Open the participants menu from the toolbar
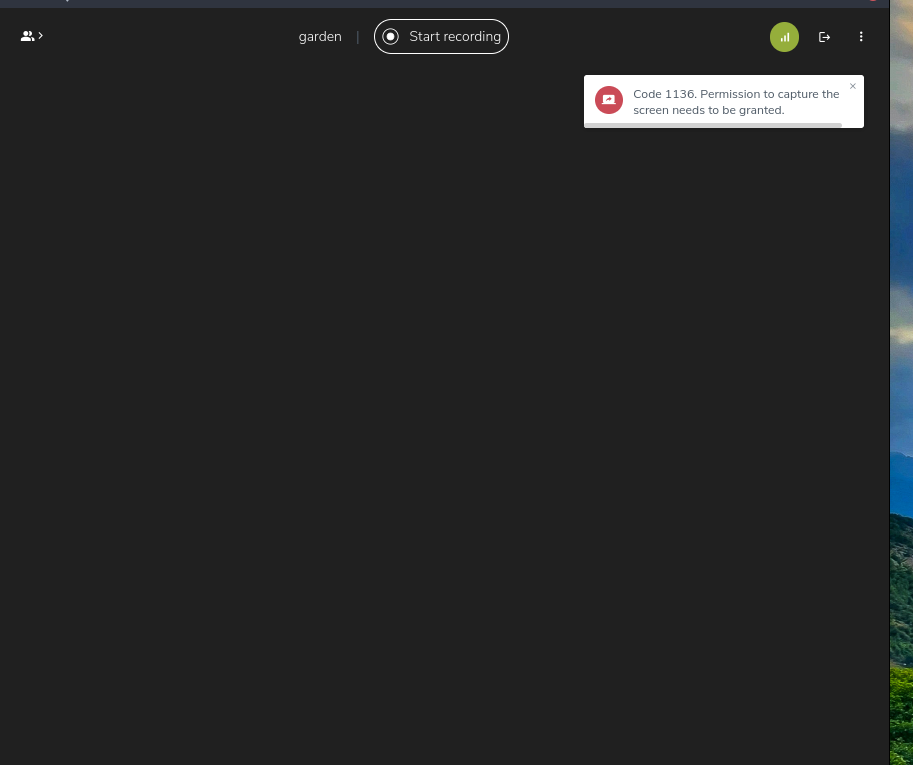The image size is (913, 765). click(27, 36)
